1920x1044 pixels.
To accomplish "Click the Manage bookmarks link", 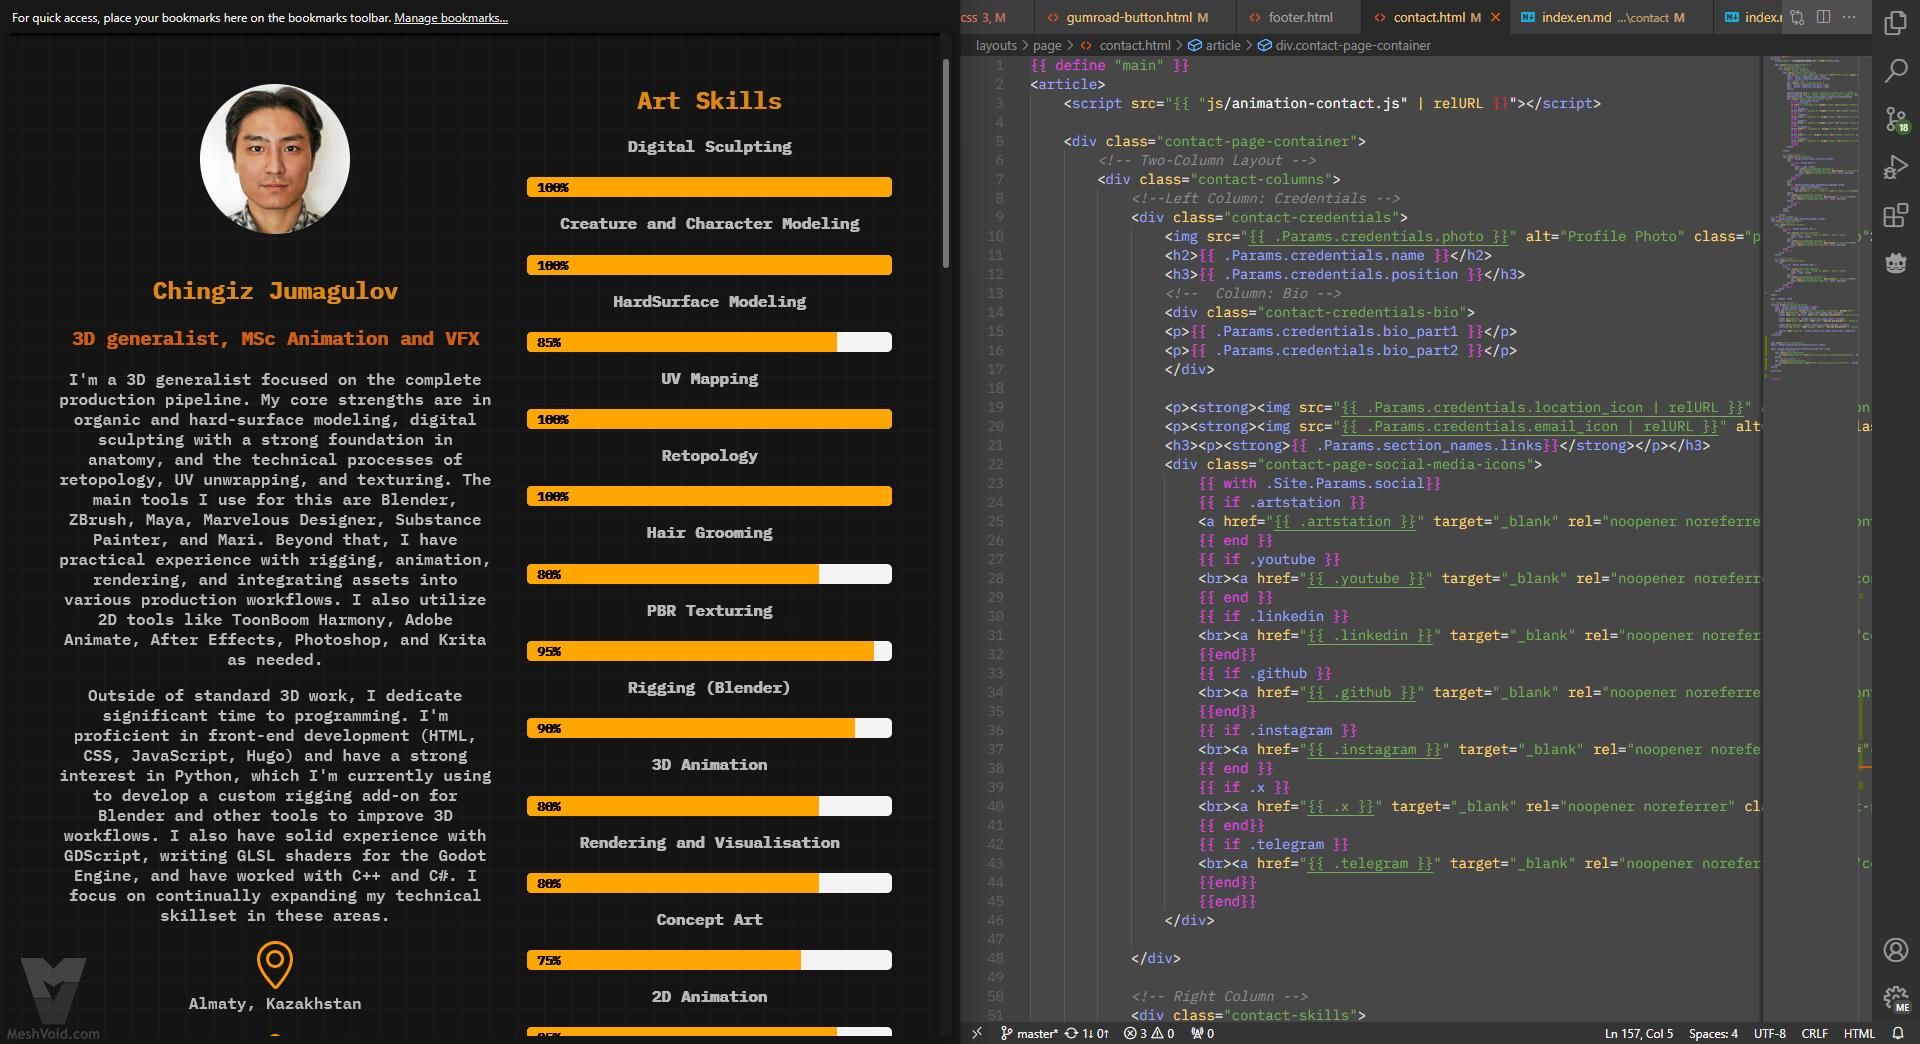I will click(x=451, y=18).
